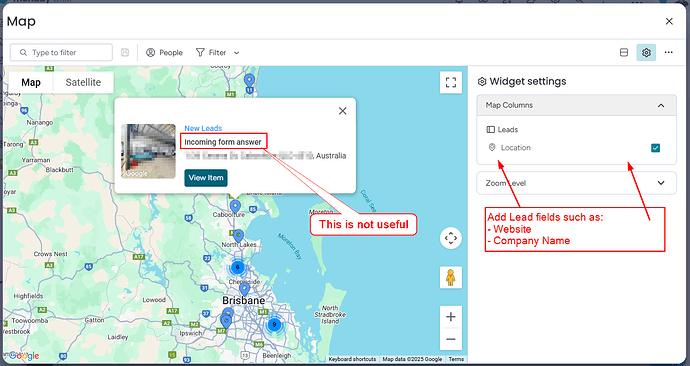Expand the Filter dropdown arrow
This screenshot has height=366, width=690.
tap(236, 53)
